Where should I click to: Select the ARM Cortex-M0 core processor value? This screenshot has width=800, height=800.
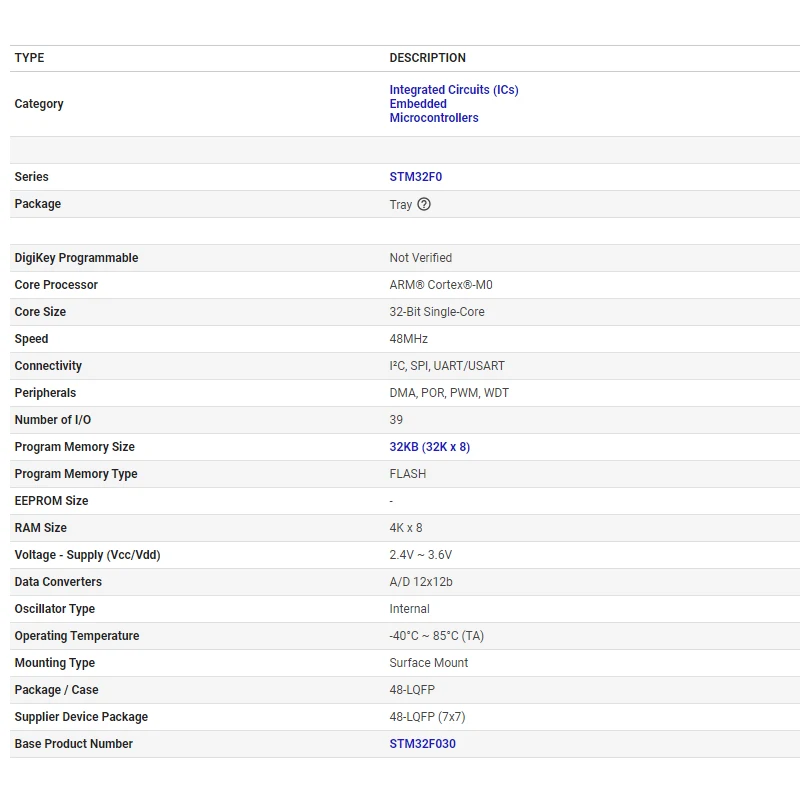point(440,285)
